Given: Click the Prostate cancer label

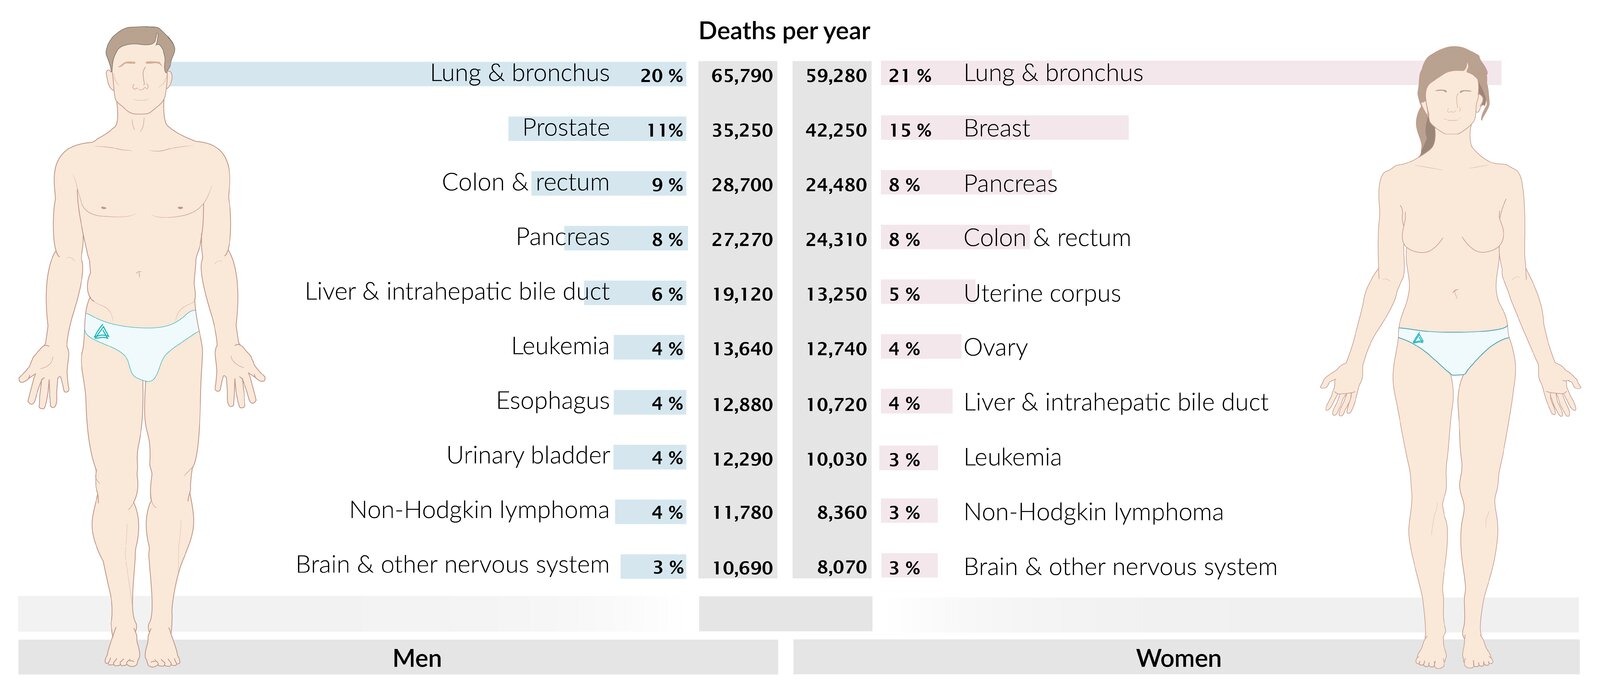Looking at the screenshot, I should click(x=566, y=128).
